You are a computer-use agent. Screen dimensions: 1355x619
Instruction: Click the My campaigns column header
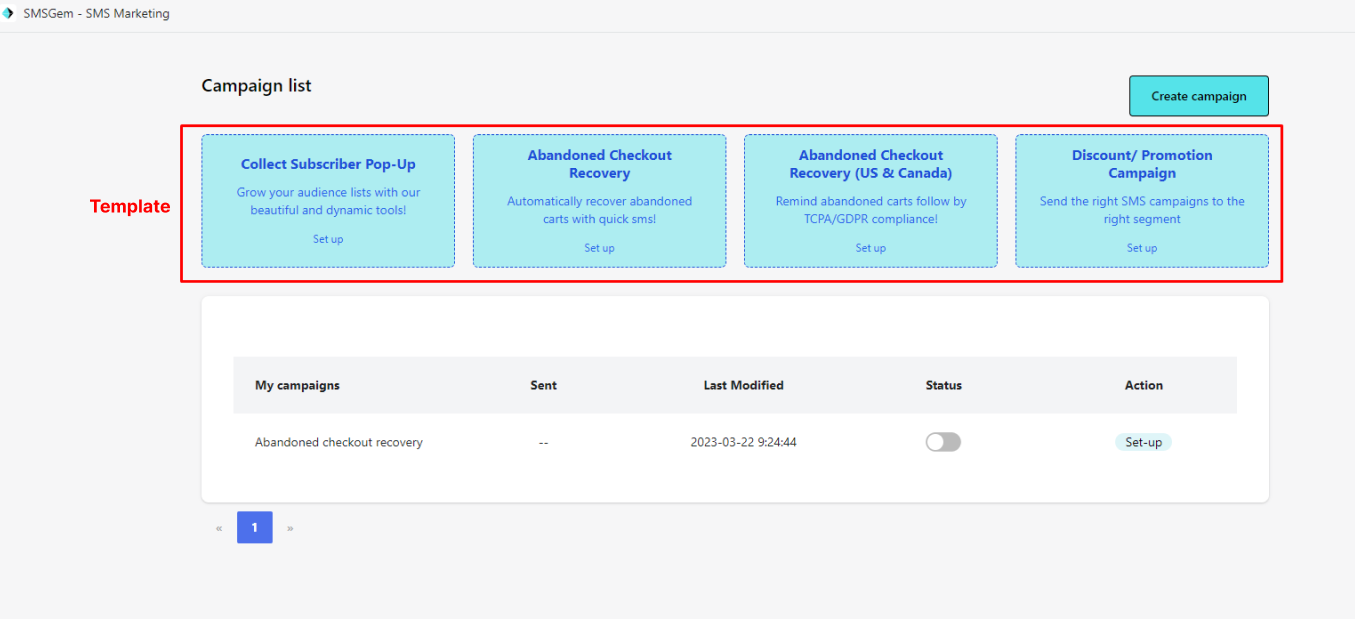tap(297, 385)
